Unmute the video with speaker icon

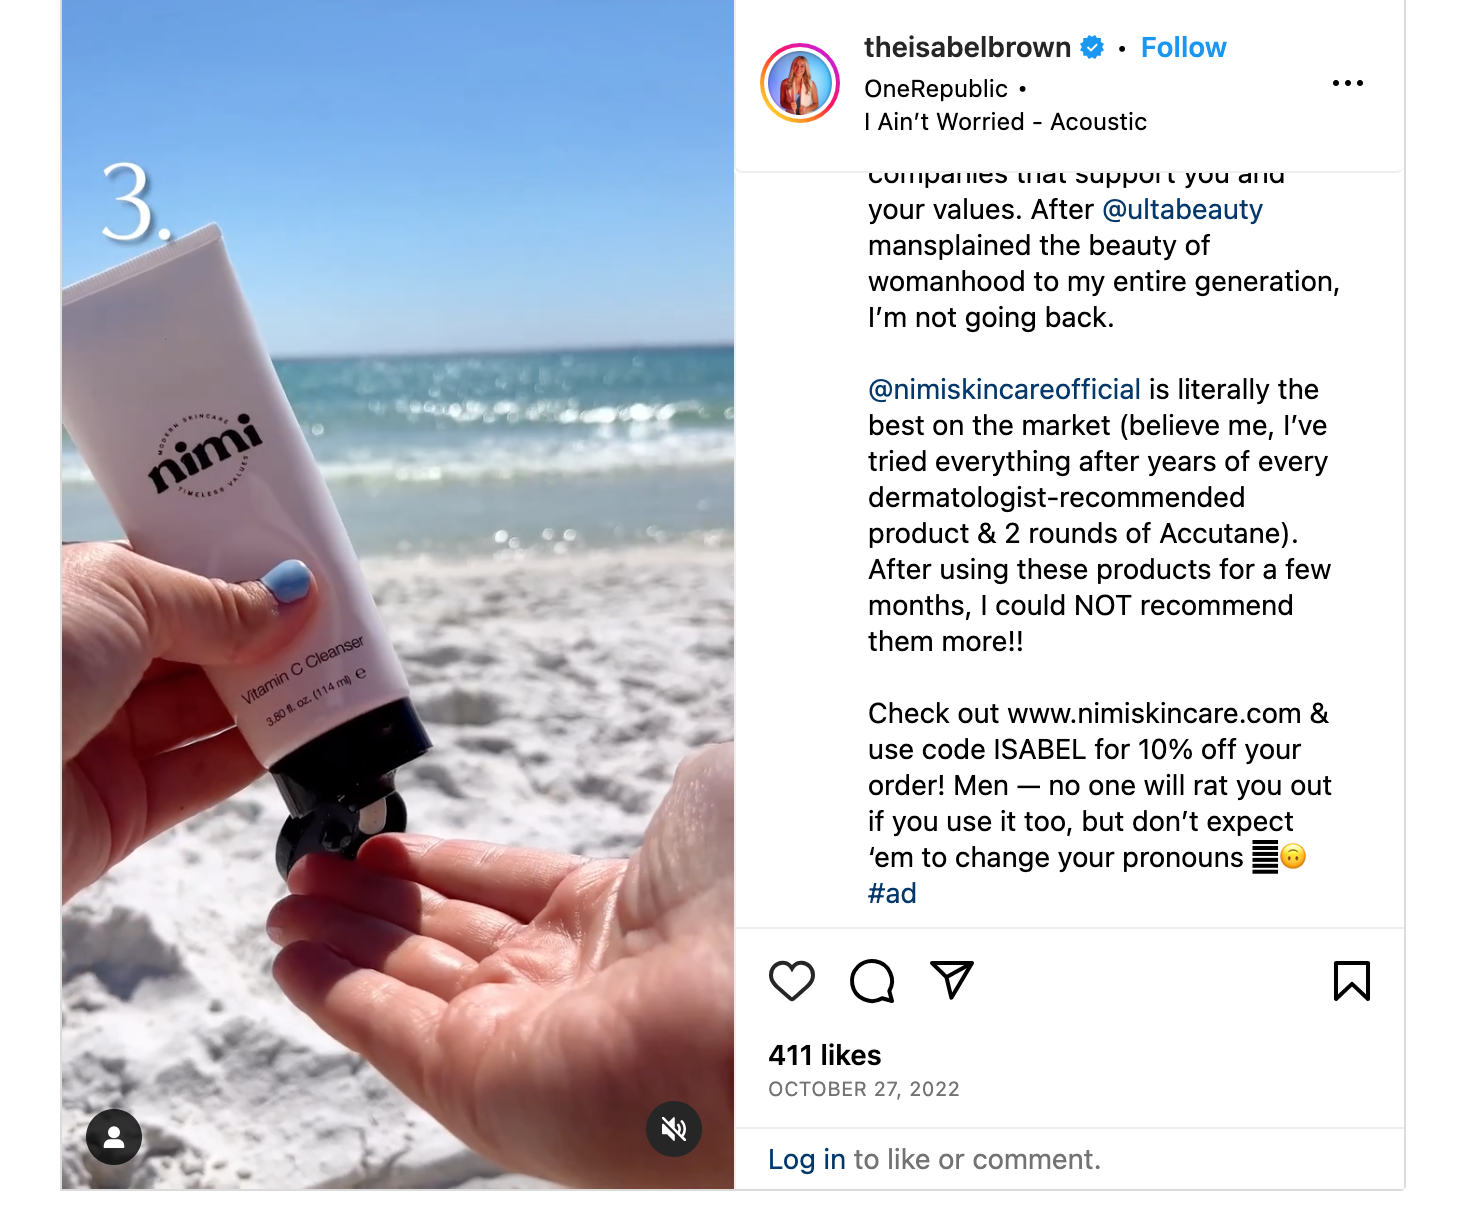[674, 1129]
